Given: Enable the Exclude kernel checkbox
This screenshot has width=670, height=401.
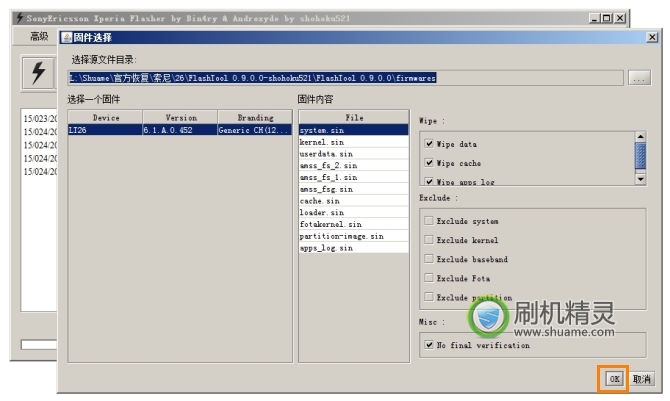Looking at the screenshot, I should [x=429, y=240].
